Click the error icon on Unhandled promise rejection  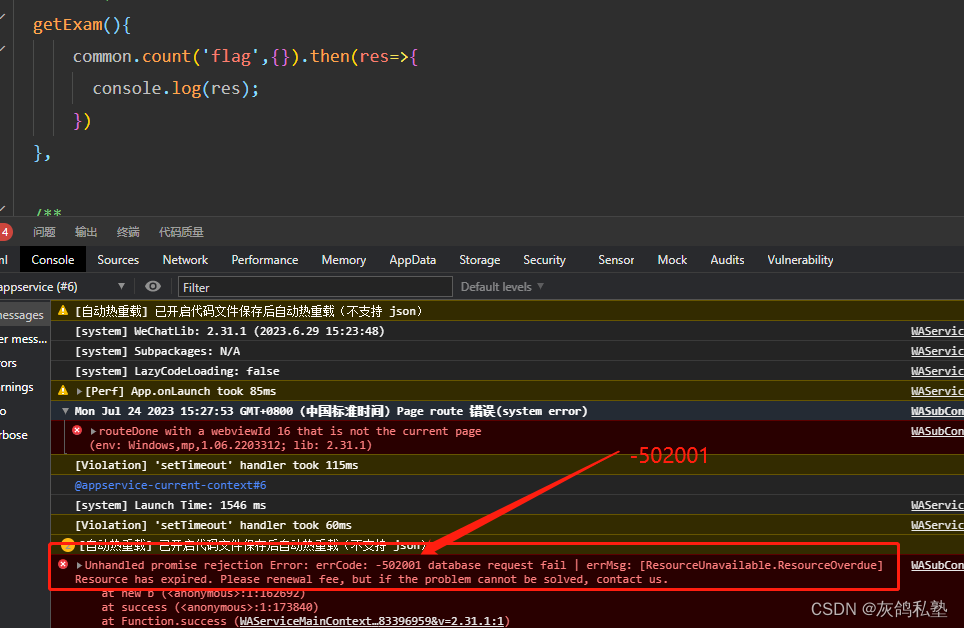click(x=65, y=564)
